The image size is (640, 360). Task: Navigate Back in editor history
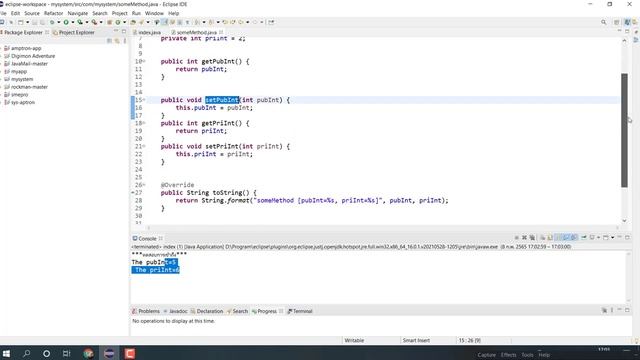click(x=241, y=22)
